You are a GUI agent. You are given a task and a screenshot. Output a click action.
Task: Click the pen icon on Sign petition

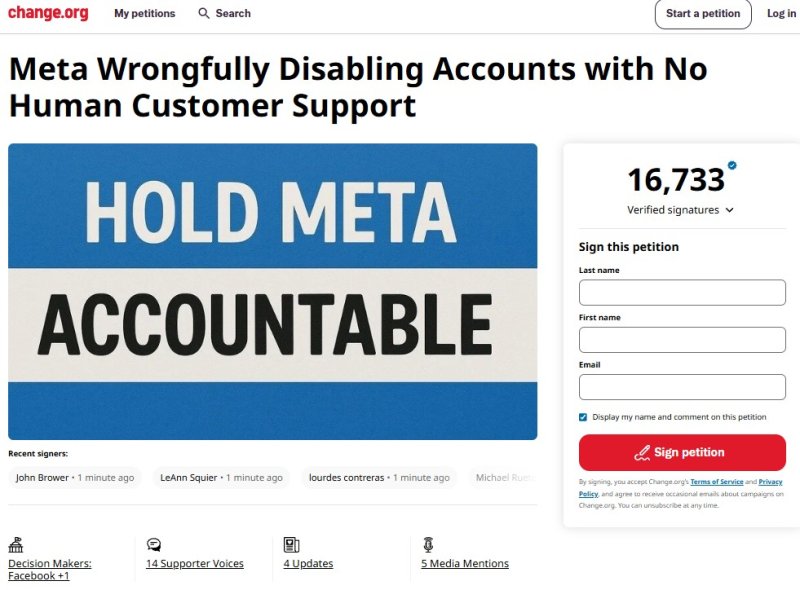coord(642,452)
